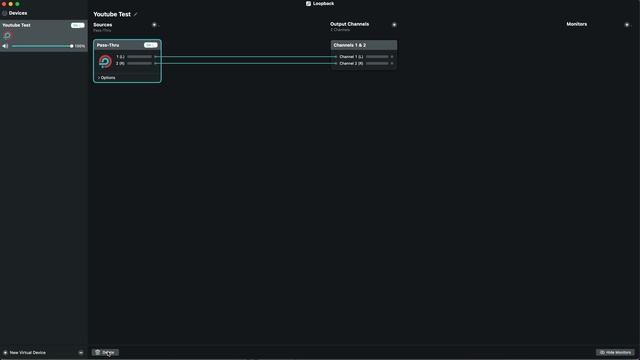The width and height of the screenshot is (640, 360).
Task: Click the Devices sidebar header icon
Action: (4, 13)
